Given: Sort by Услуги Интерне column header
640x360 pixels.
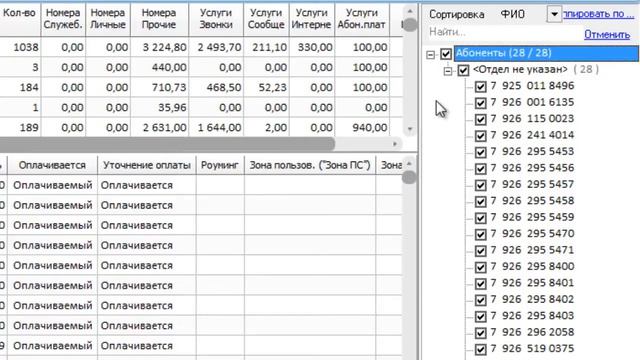Looking at the screenshot, I should (312, 19).
